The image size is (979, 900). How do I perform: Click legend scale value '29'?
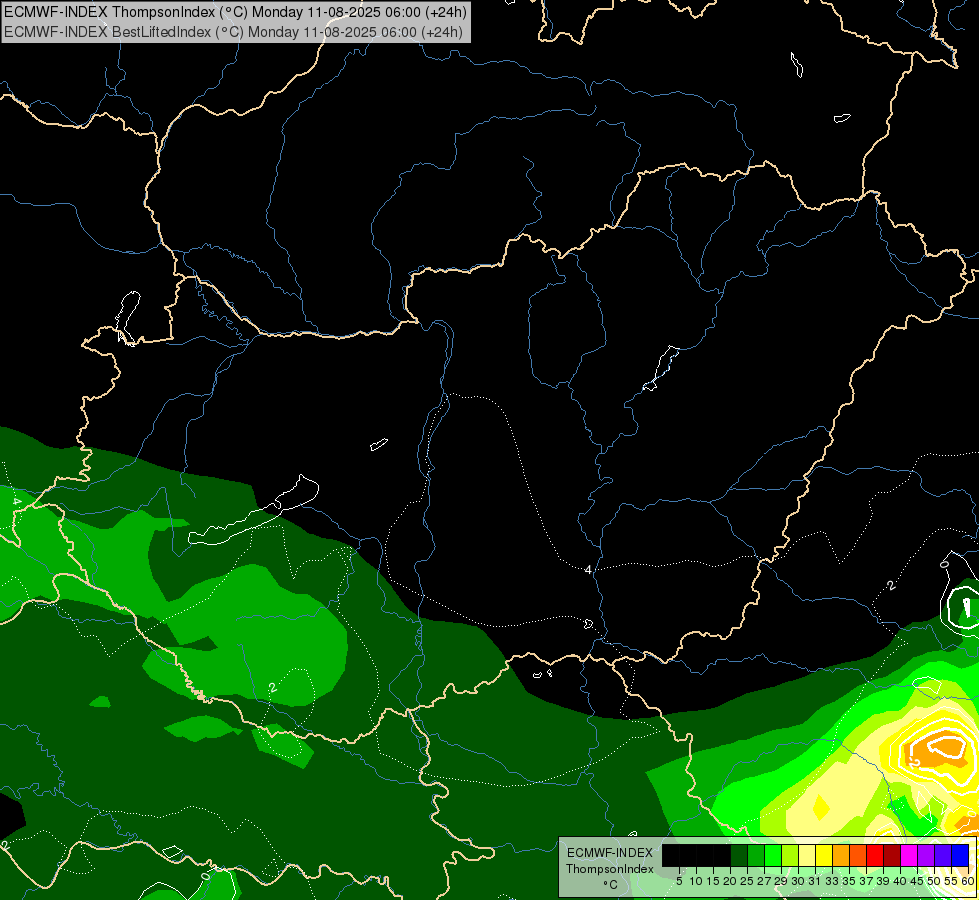(781, 881)
